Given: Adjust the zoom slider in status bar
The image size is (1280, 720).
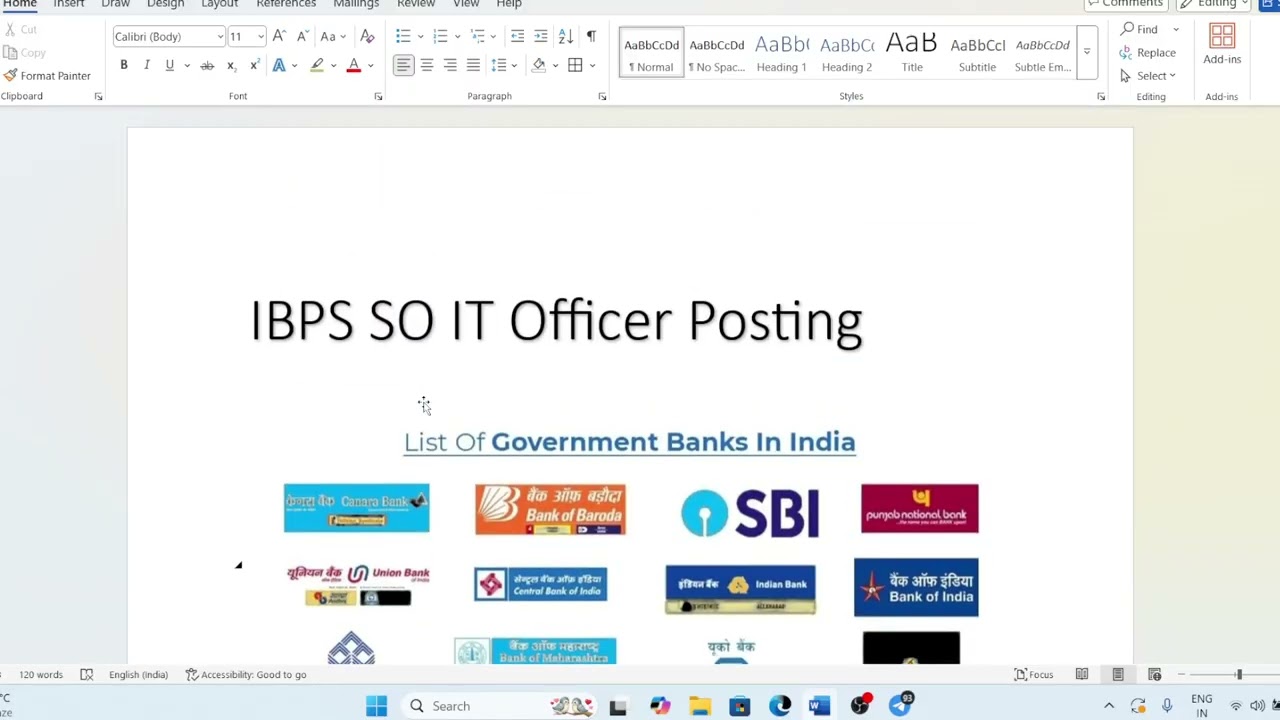Looking at the screenshot, I should (x=1238, y=675).
